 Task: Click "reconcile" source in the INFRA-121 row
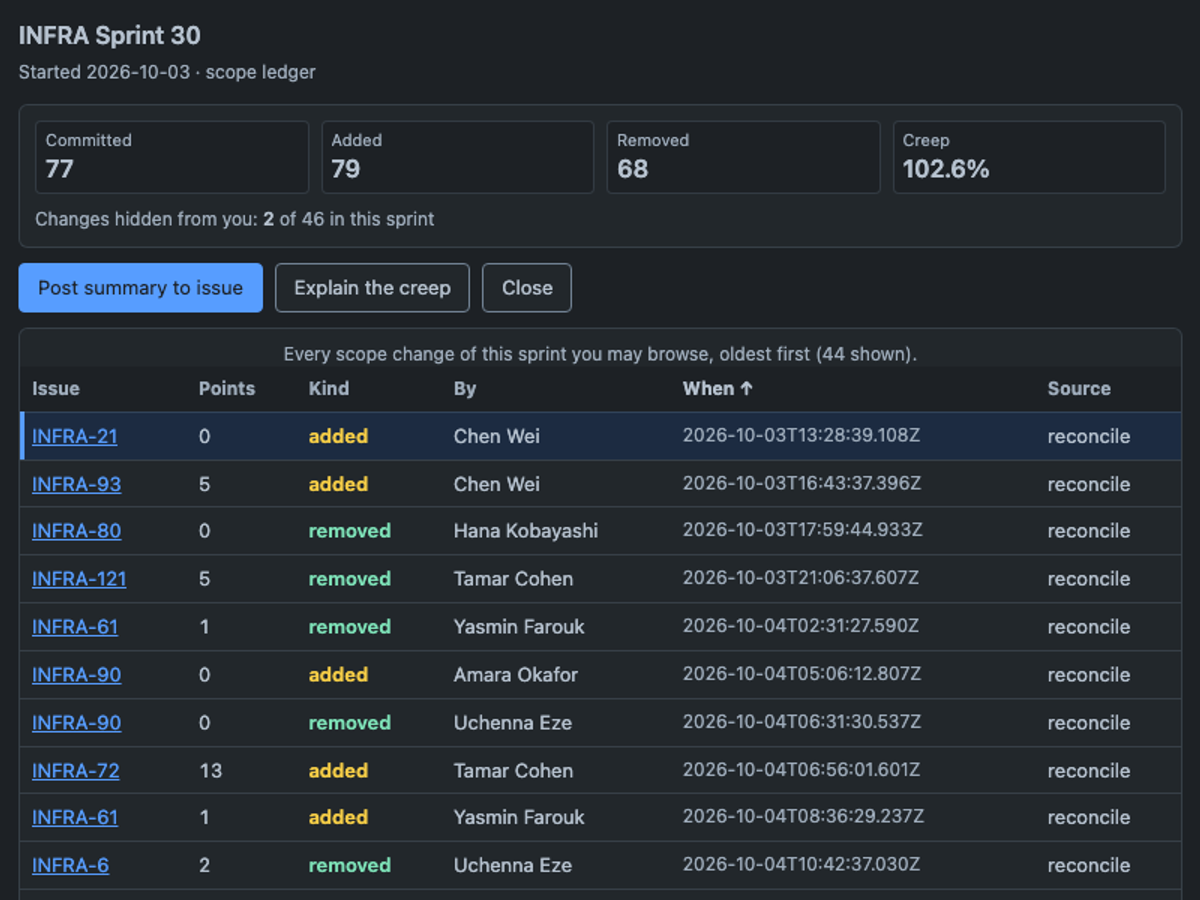click(x=1089, y=579)
